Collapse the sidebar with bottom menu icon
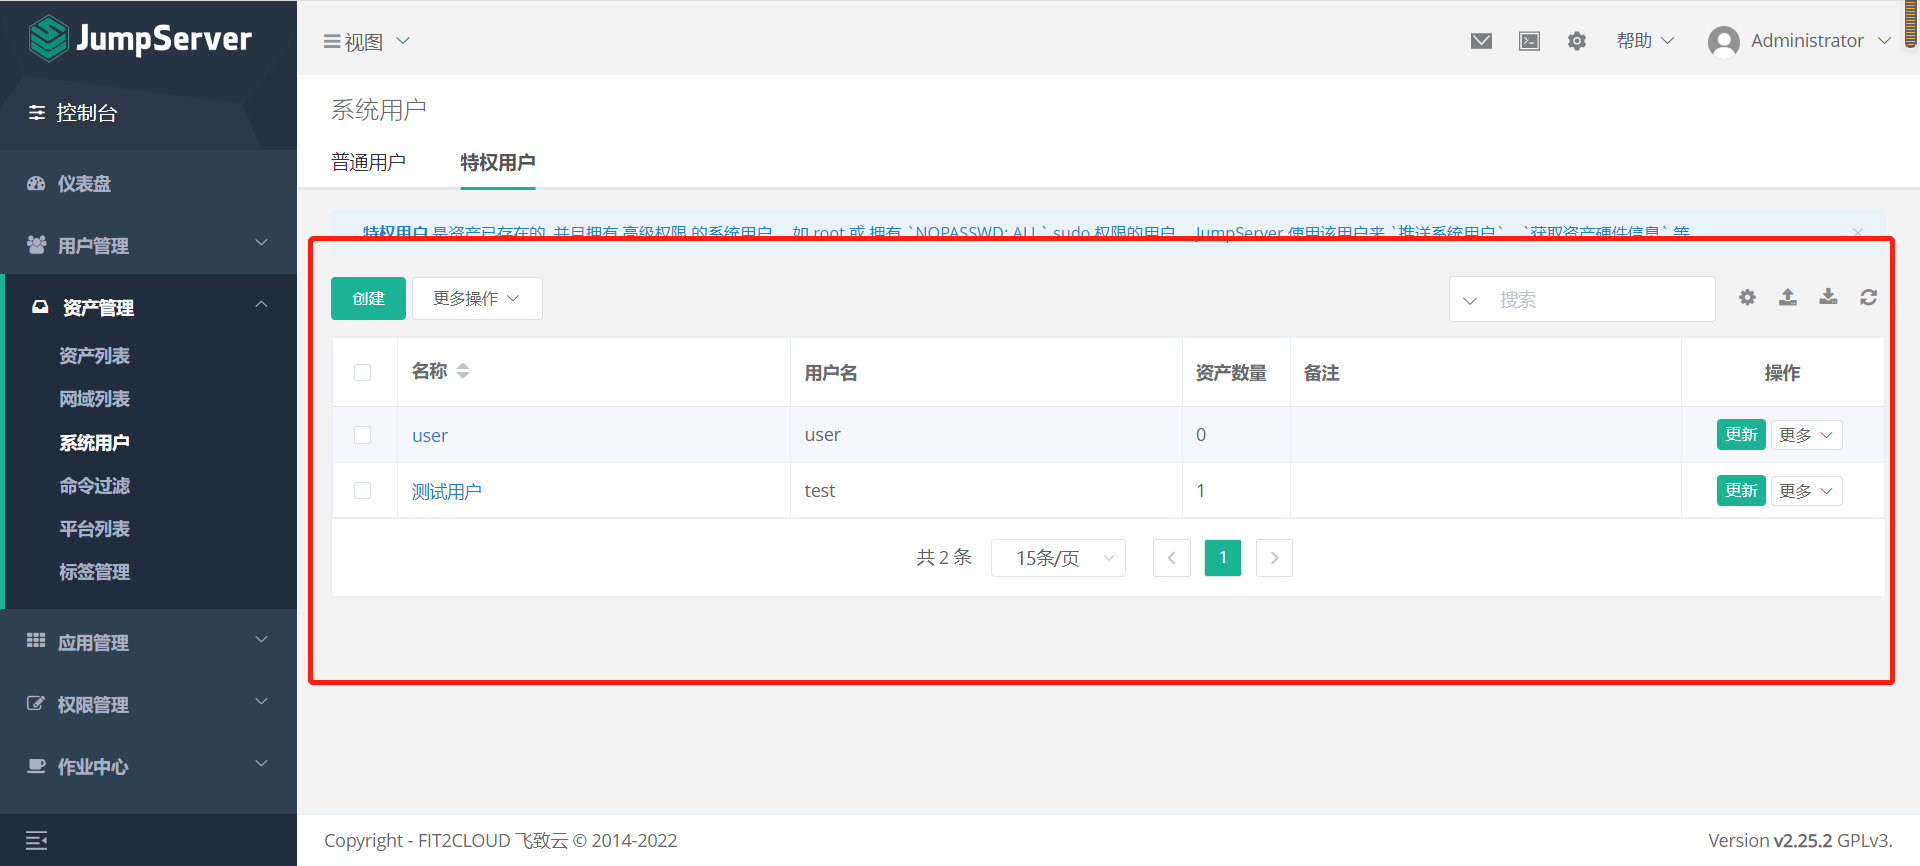The image size is (1920, 866). coord(37,841)
